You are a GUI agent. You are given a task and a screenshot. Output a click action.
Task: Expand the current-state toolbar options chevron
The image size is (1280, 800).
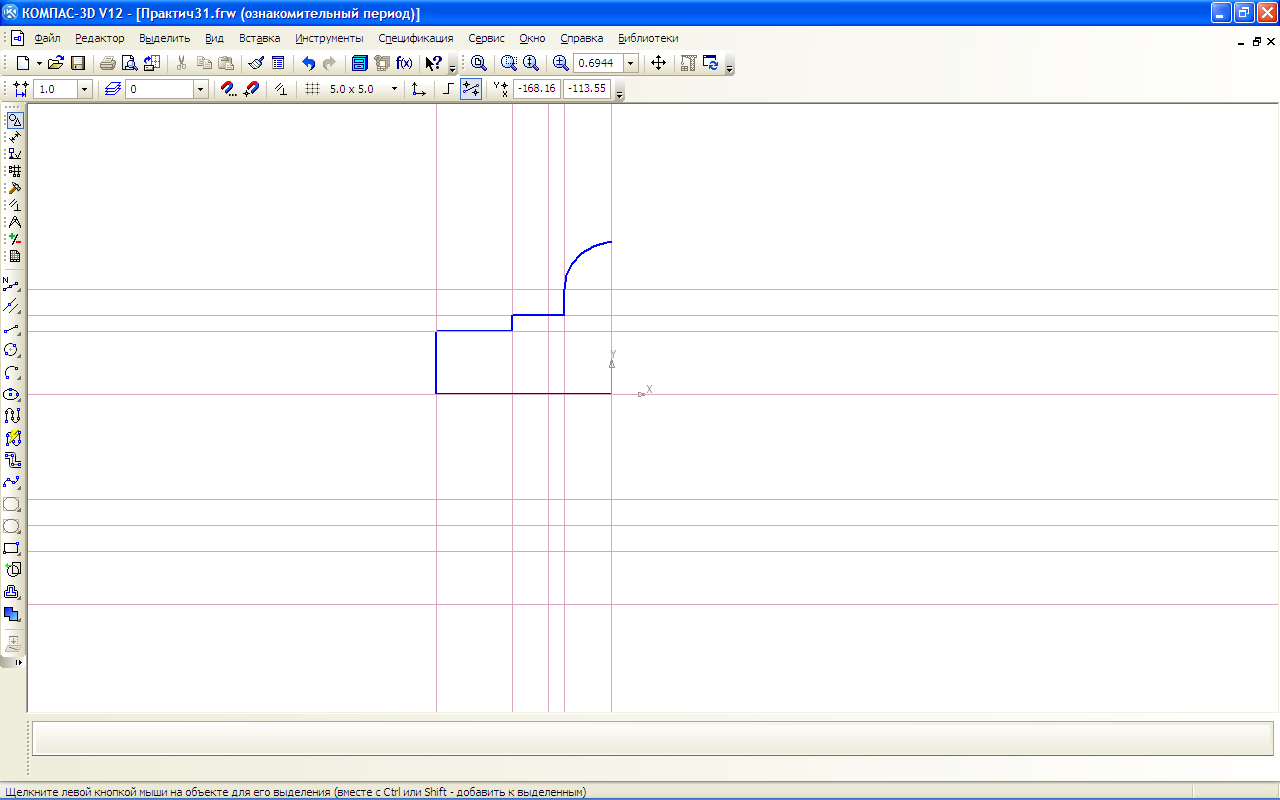click(620, 92)
